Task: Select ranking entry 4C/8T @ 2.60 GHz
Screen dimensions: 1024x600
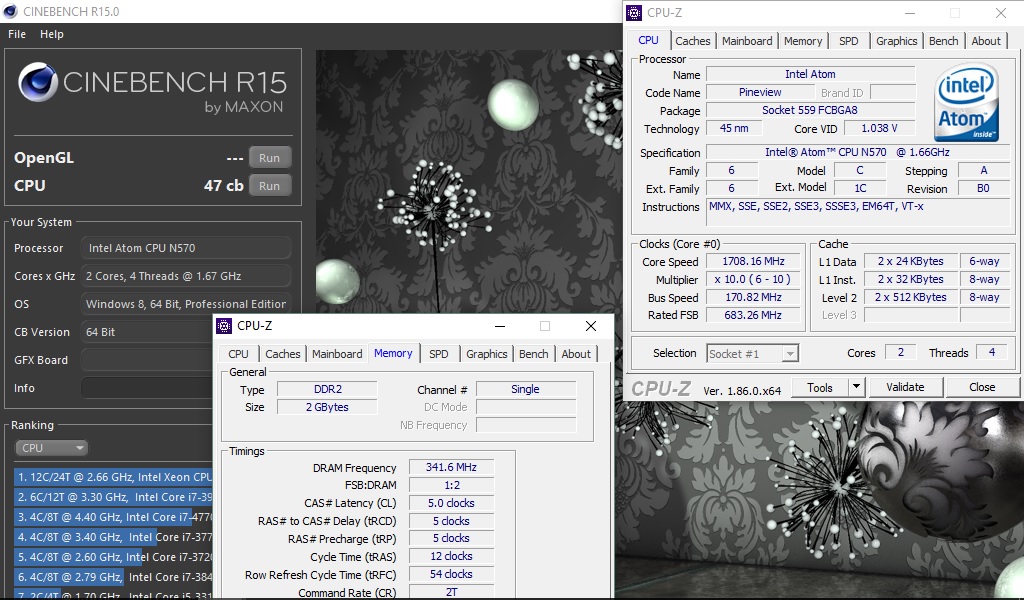Action: tap(112, 558)
